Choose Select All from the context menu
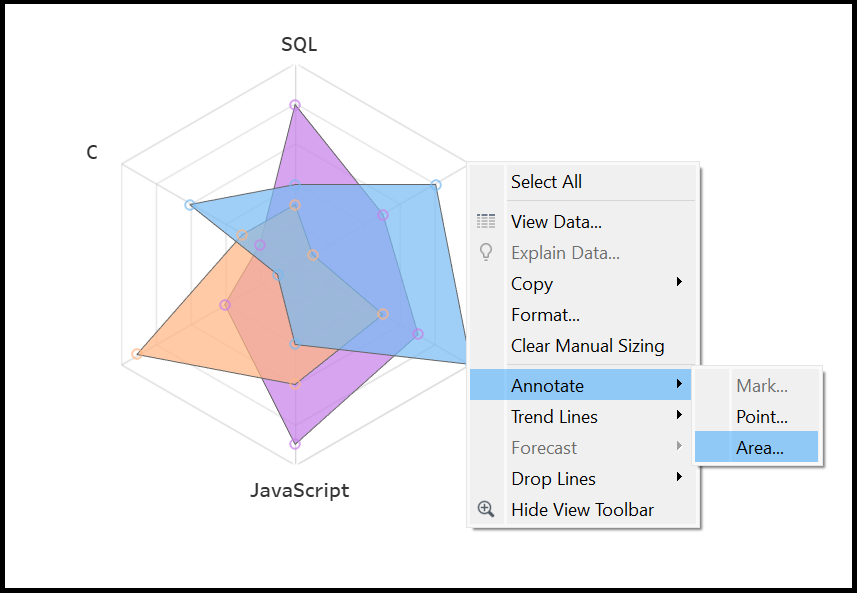Image resolution: width=857 pixels, height=594 pixels. coord(546,182)
